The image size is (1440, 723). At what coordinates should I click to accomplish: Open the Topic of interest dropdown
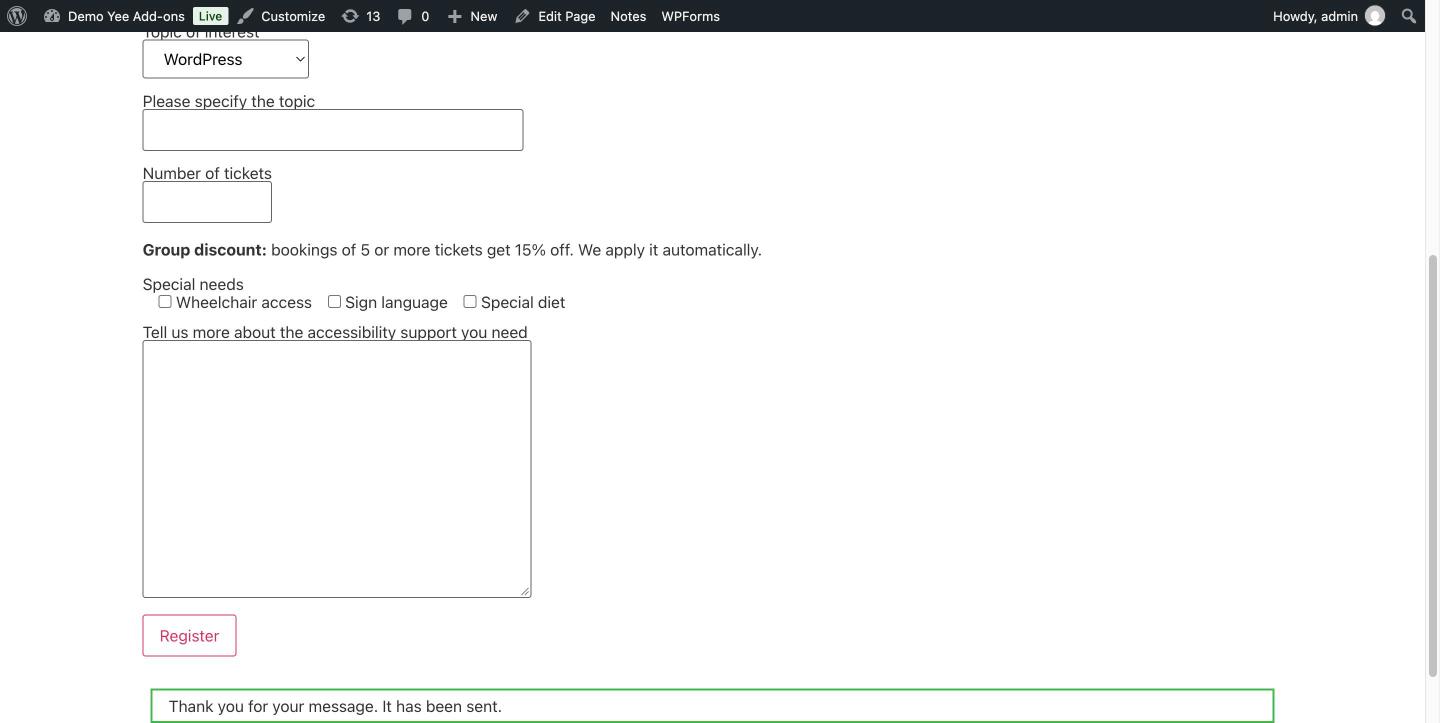226,59
